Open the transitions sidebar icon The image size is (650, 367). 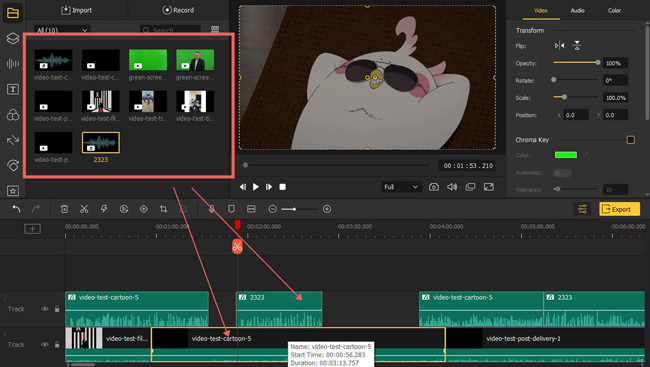tap(13, 140)
